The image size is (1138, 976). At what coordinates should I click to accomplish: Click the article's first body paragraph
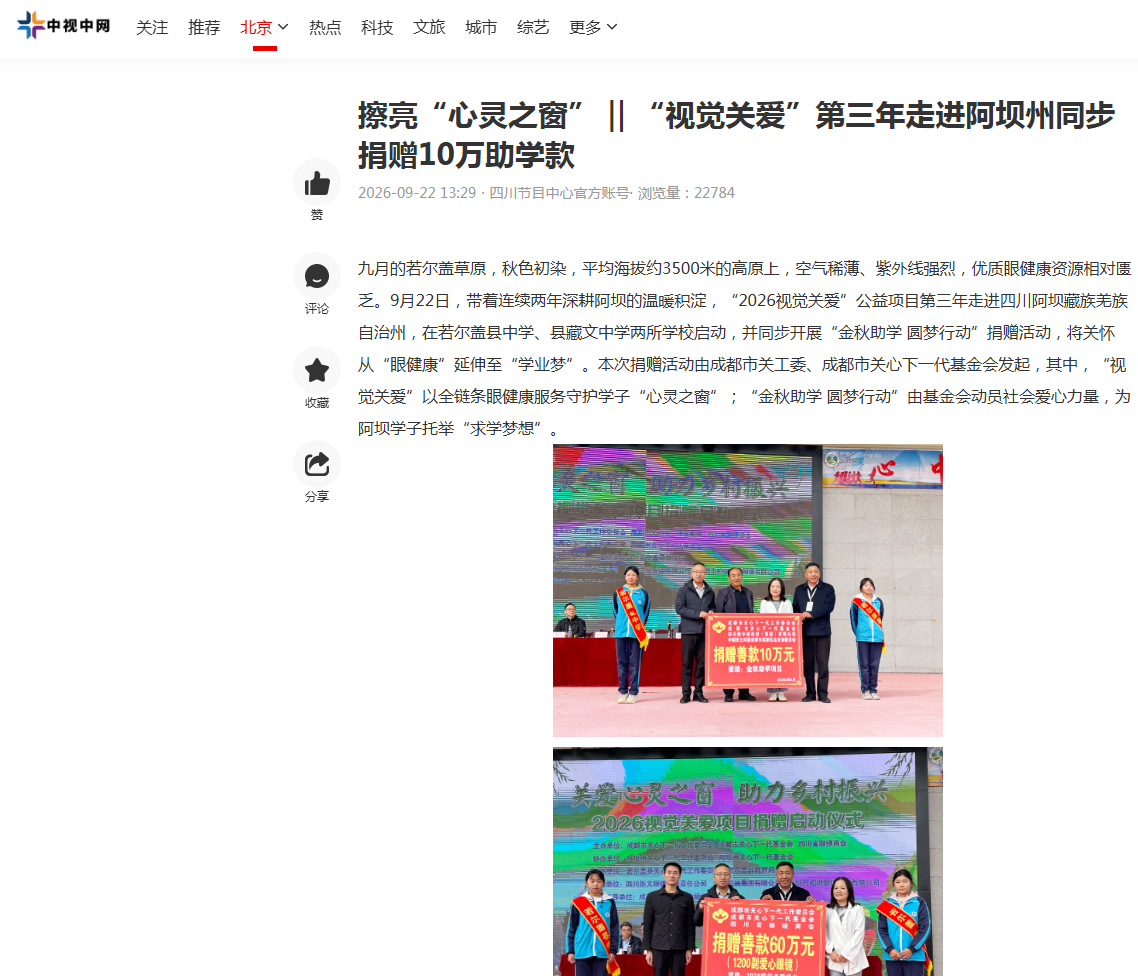pyautogui.click(x=744, y=348)
